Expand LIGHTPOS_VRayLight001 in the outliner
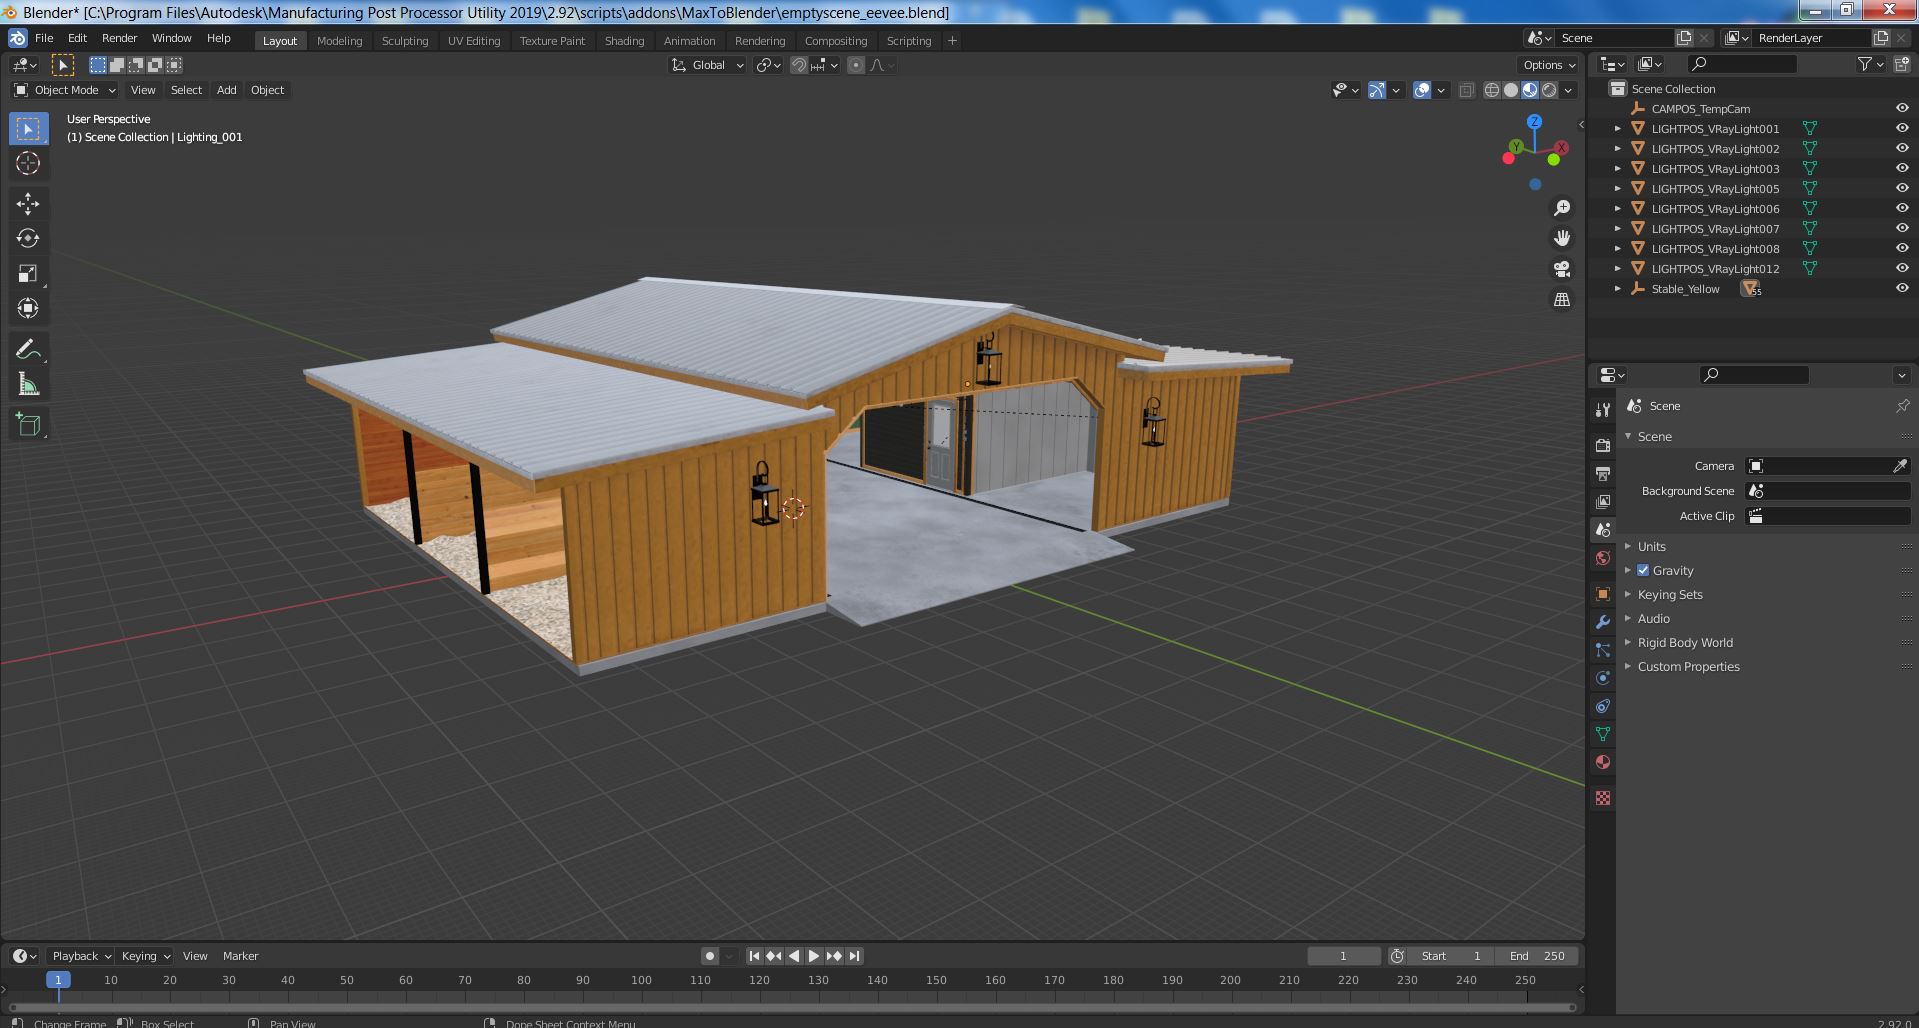Screen dimensions: 1919x1028 click(1618, 129)
